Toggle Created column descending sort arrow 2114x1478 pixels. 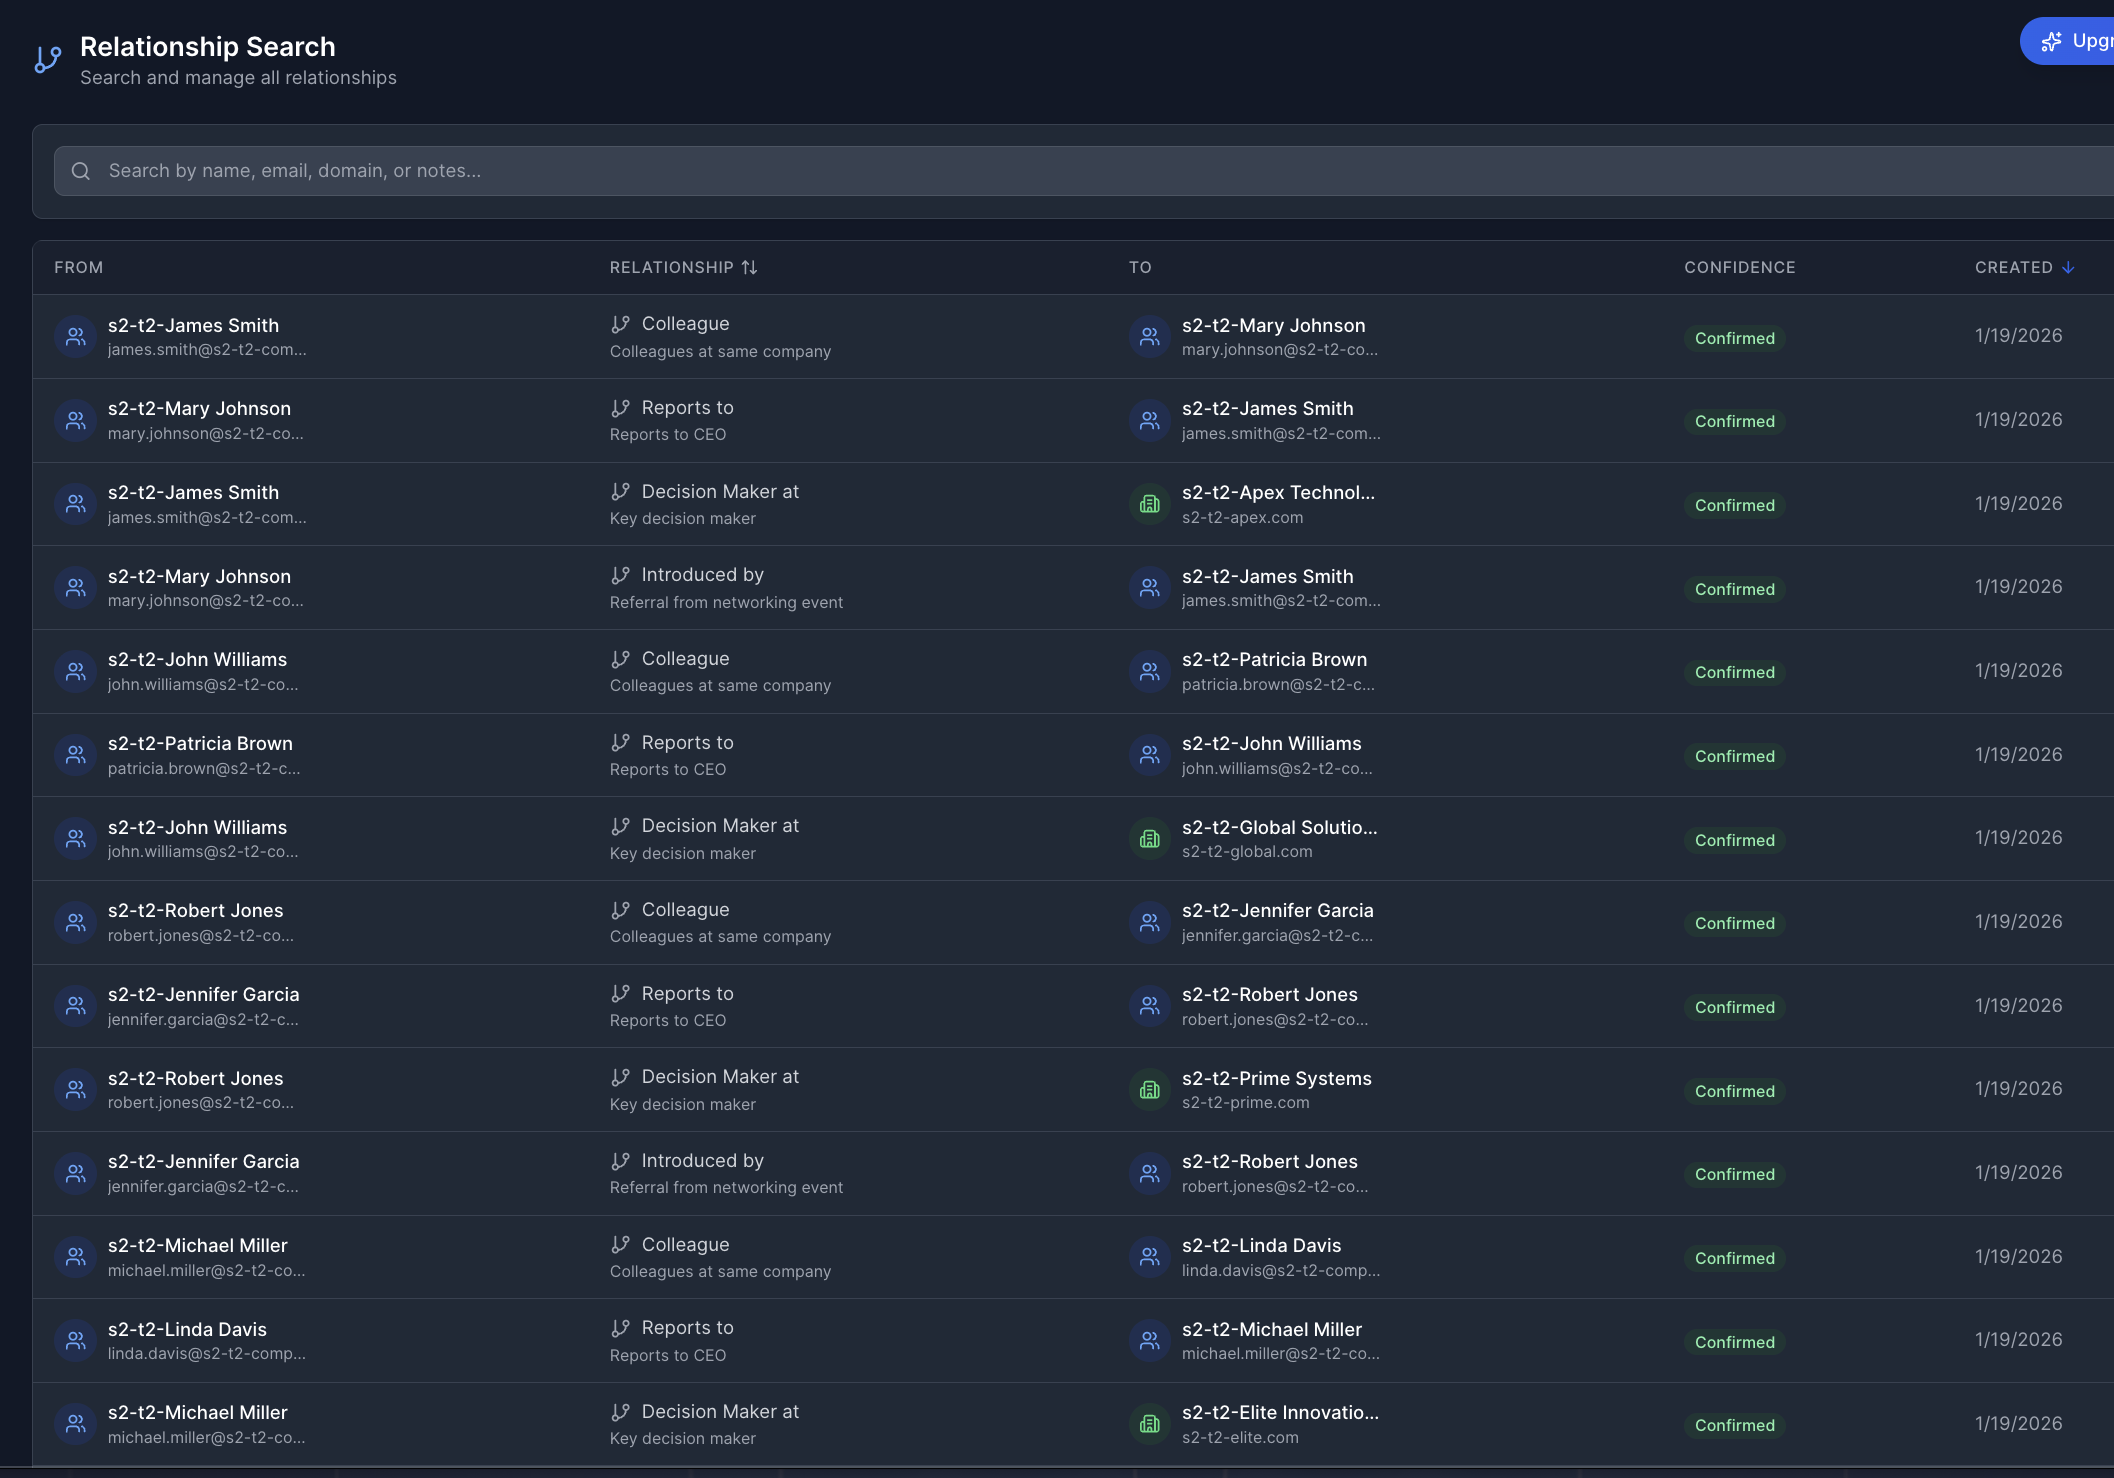2068,267
